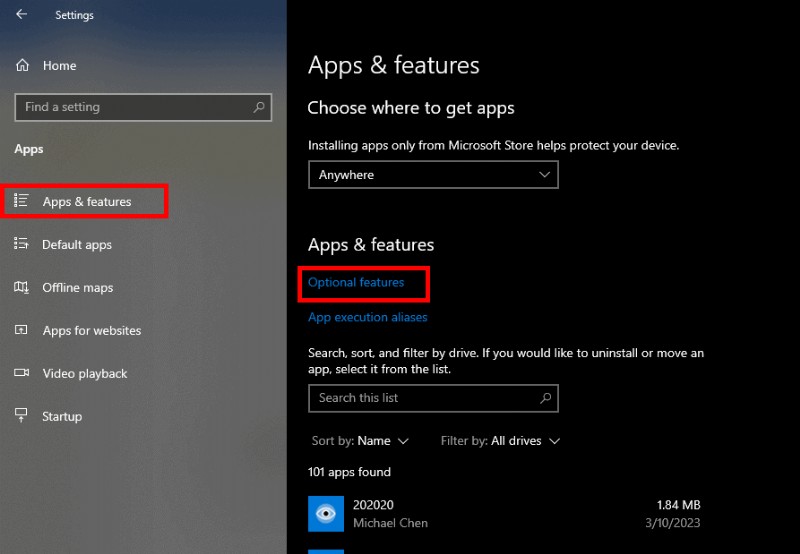Focus the Find a setting search box
The image size is (800, 554).
(x=143, y=107)
